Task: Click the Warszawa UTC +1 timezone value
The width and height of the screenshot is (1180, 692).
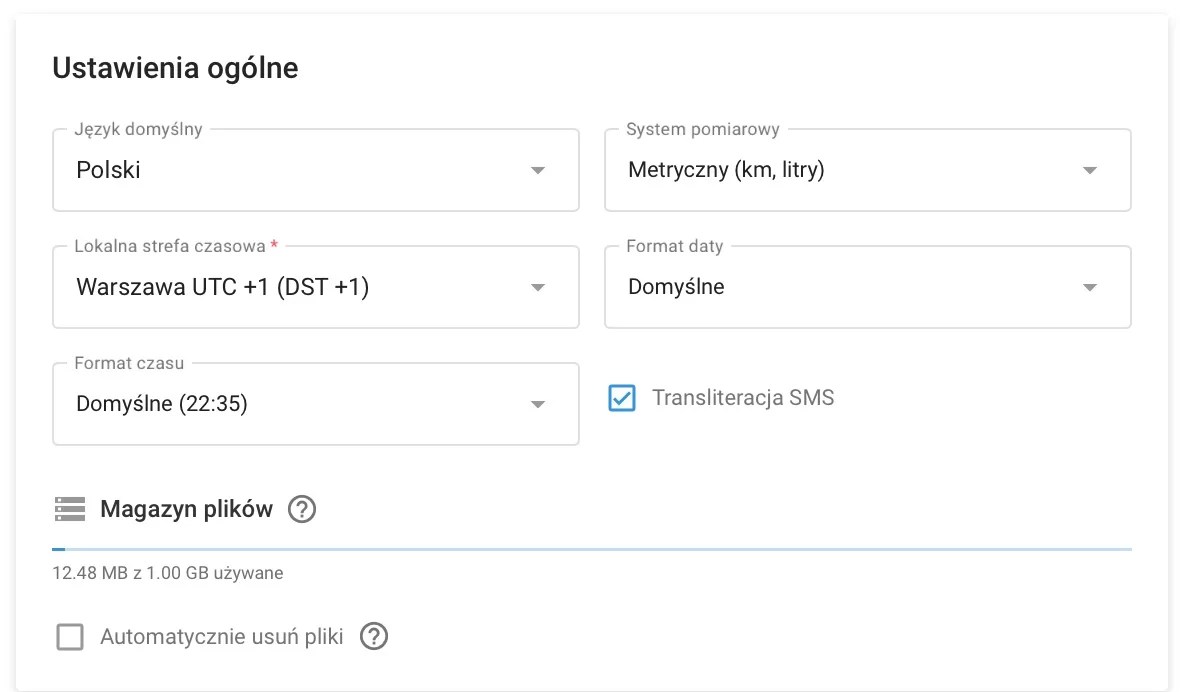Action: 223,288
